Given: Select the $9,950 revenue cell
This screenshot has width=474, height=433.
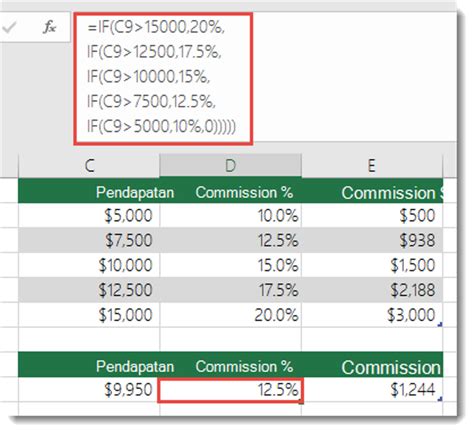Looking at the screenshot, I should click(89, 389).
